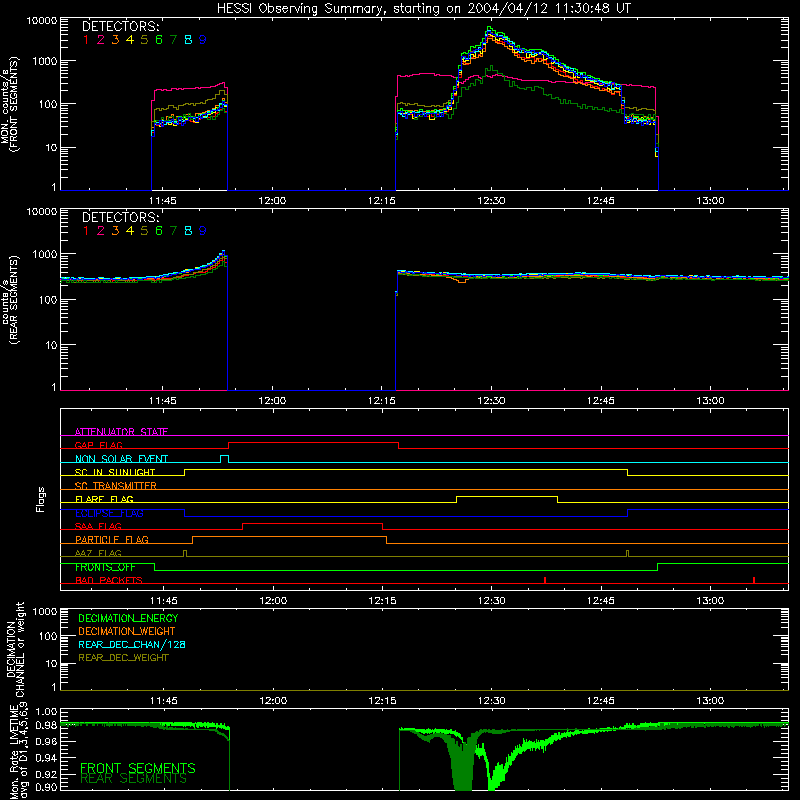Click the GAP_FLAG label
800x800 pixels.
tap(98, 445)
